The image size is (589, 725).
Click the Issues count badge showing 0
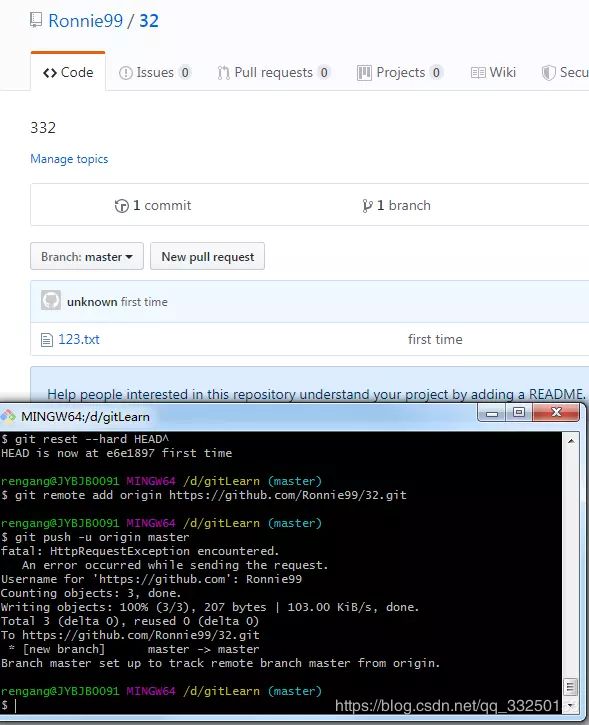[x=185, y=73]
